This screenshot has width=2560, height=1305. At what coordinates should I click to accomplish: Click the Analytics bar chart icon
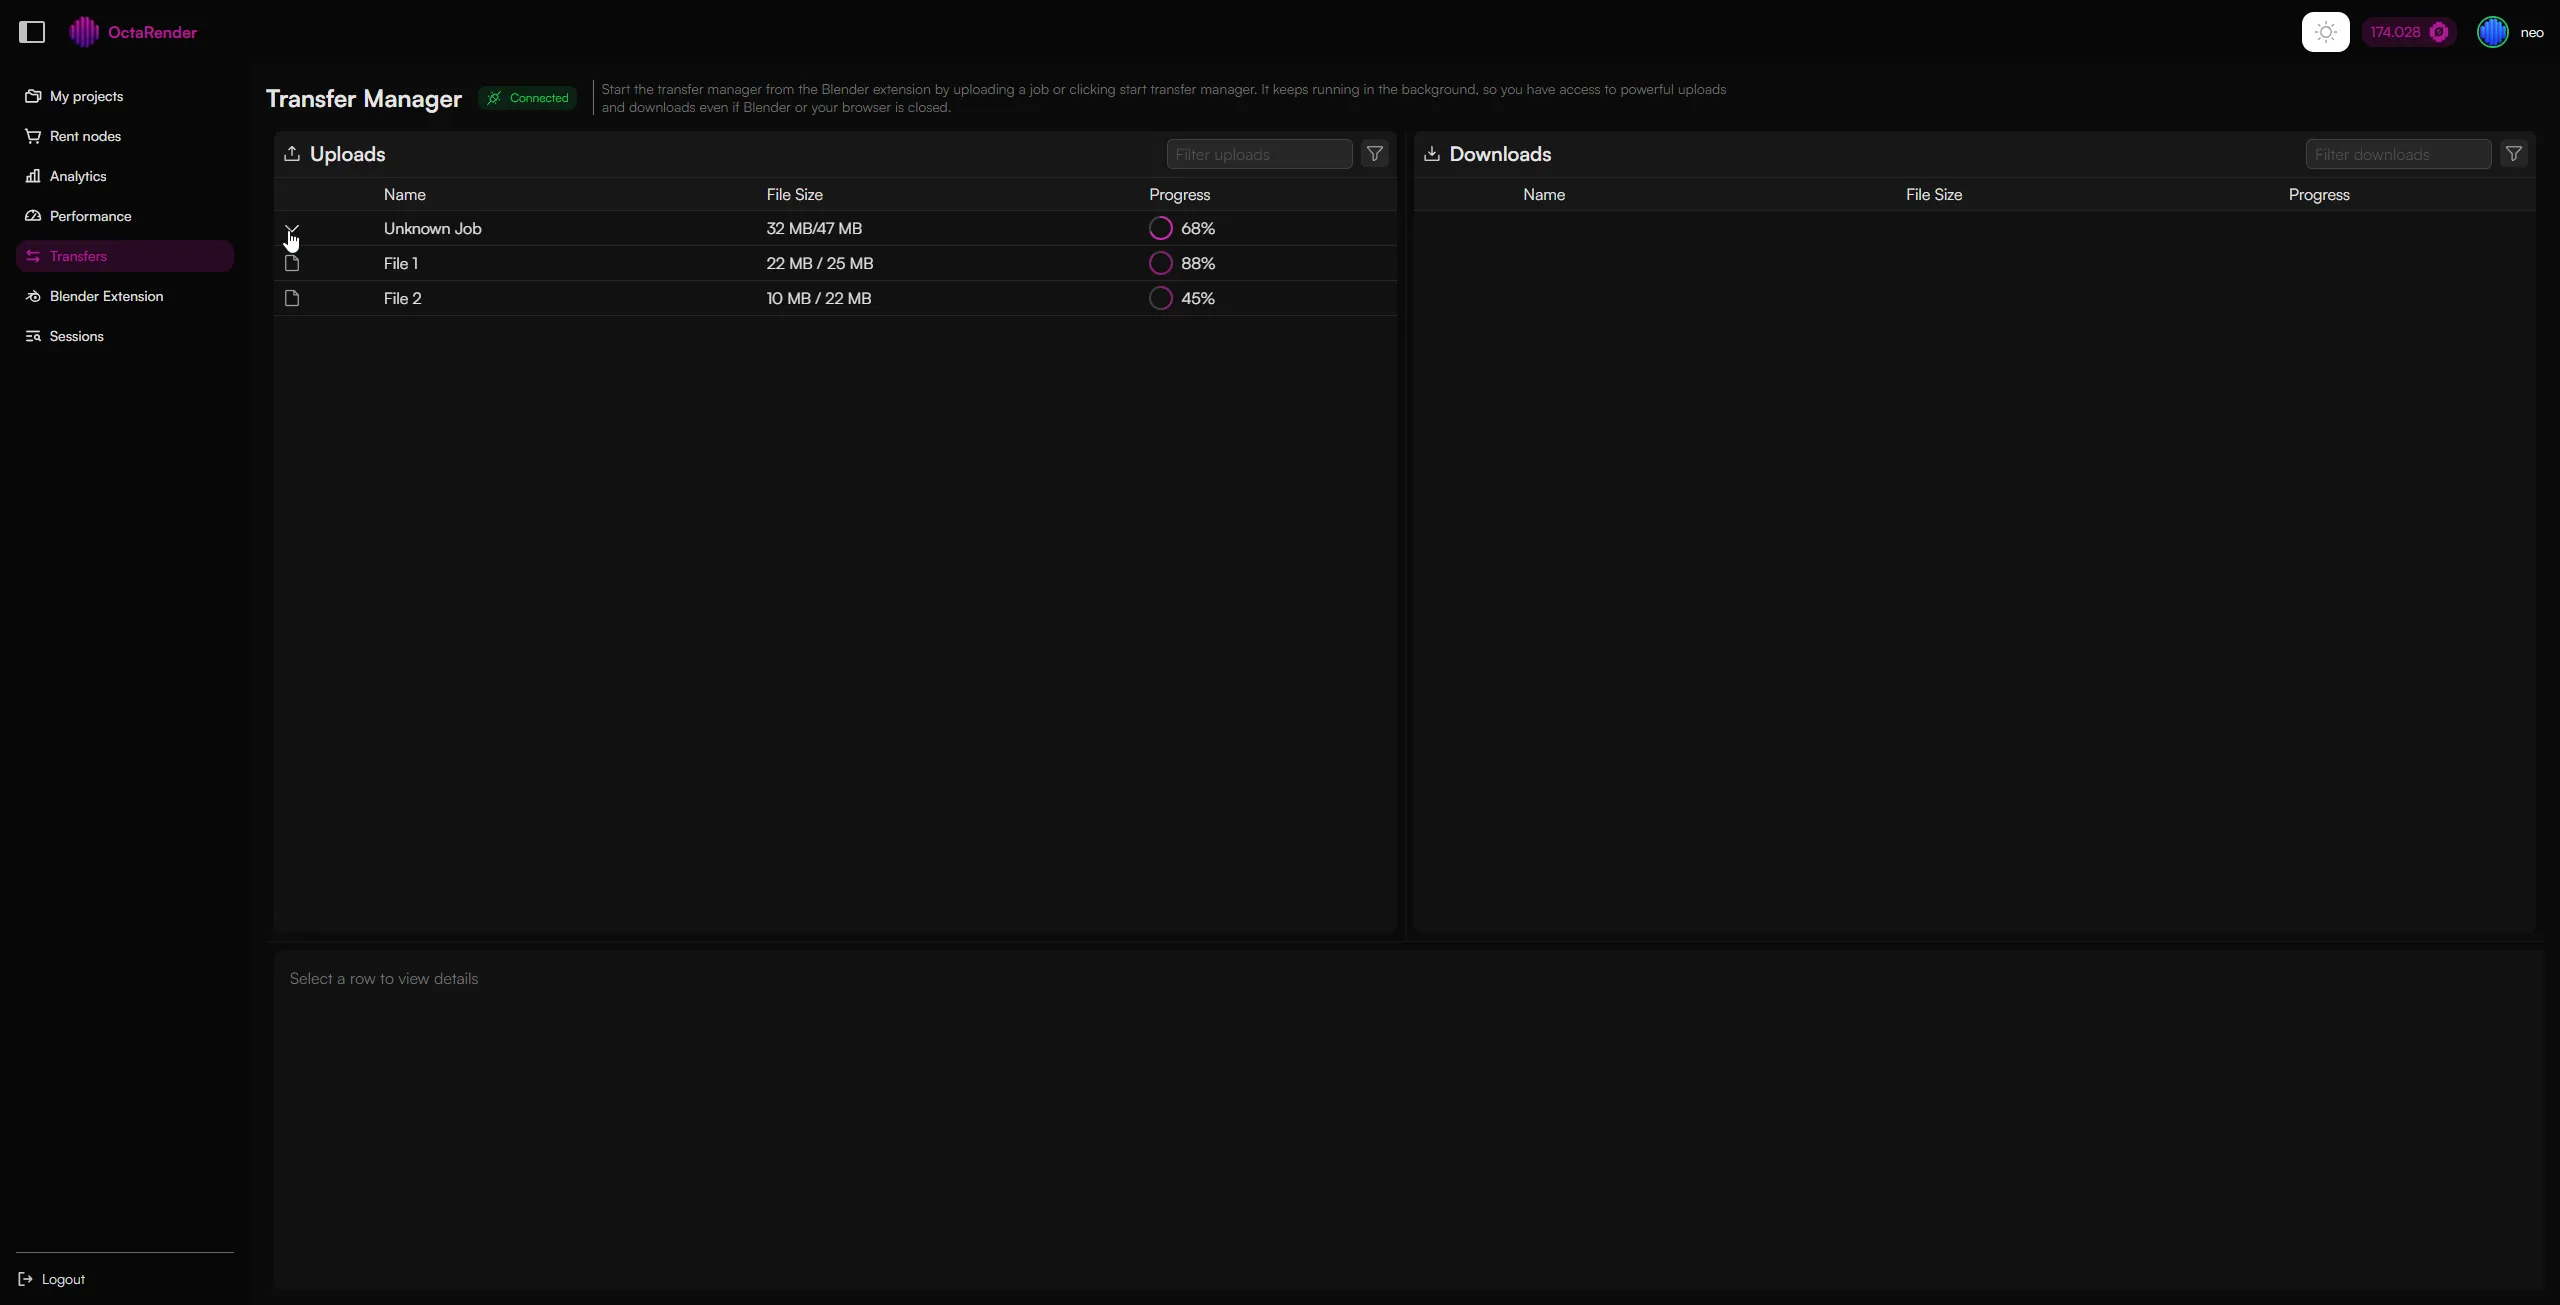click(x=33, y=176)
